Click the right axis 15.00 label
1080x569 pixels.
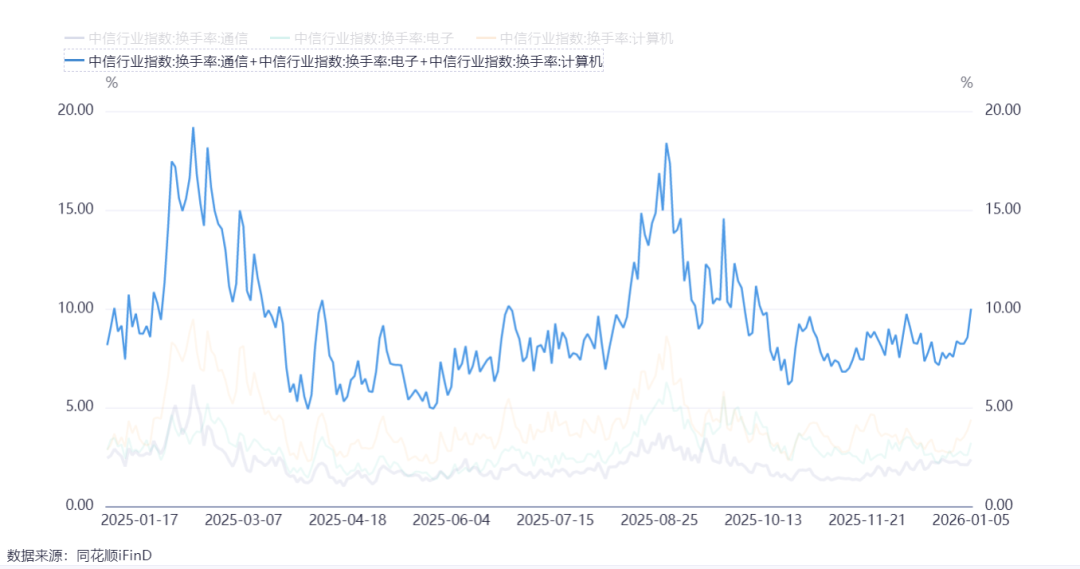(1003, 209)
